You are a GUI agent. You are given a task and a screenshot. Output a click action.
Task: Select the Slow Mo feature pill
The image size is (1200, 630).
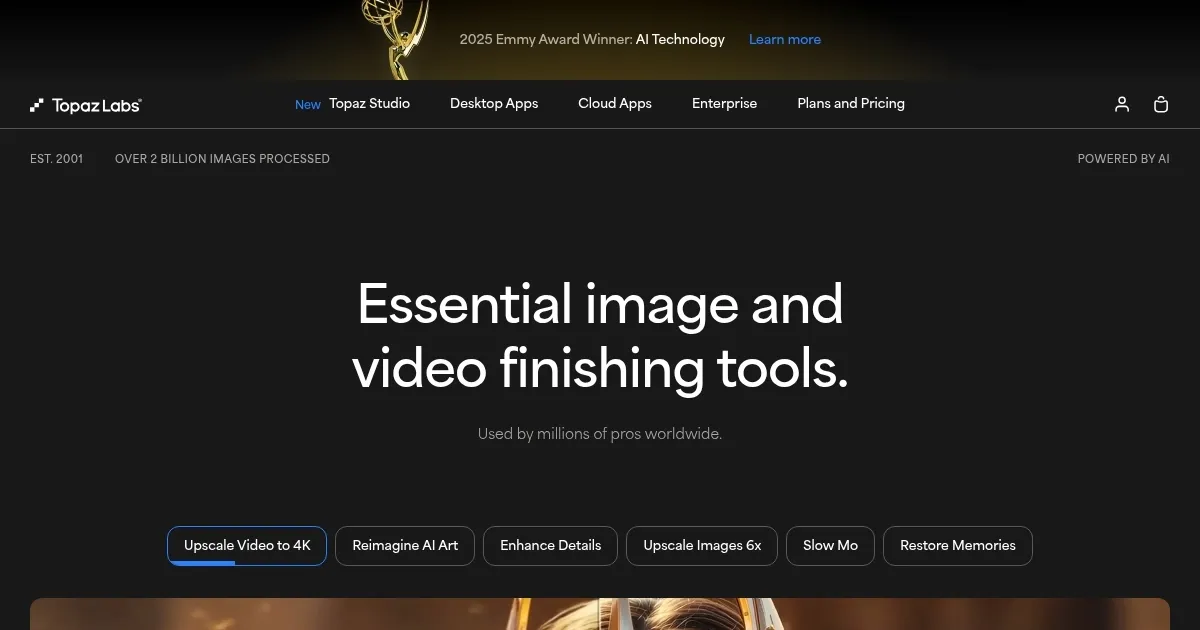pos(830,545)
